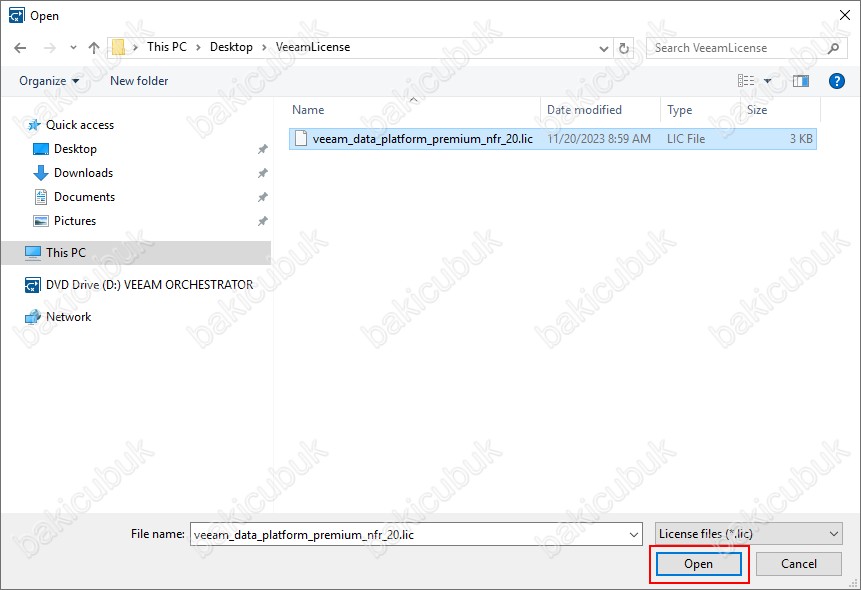The width and height of the screenshot is (861, 590).
Task: Click the folder icon in address bar
Action: click(x=118, y=47)
